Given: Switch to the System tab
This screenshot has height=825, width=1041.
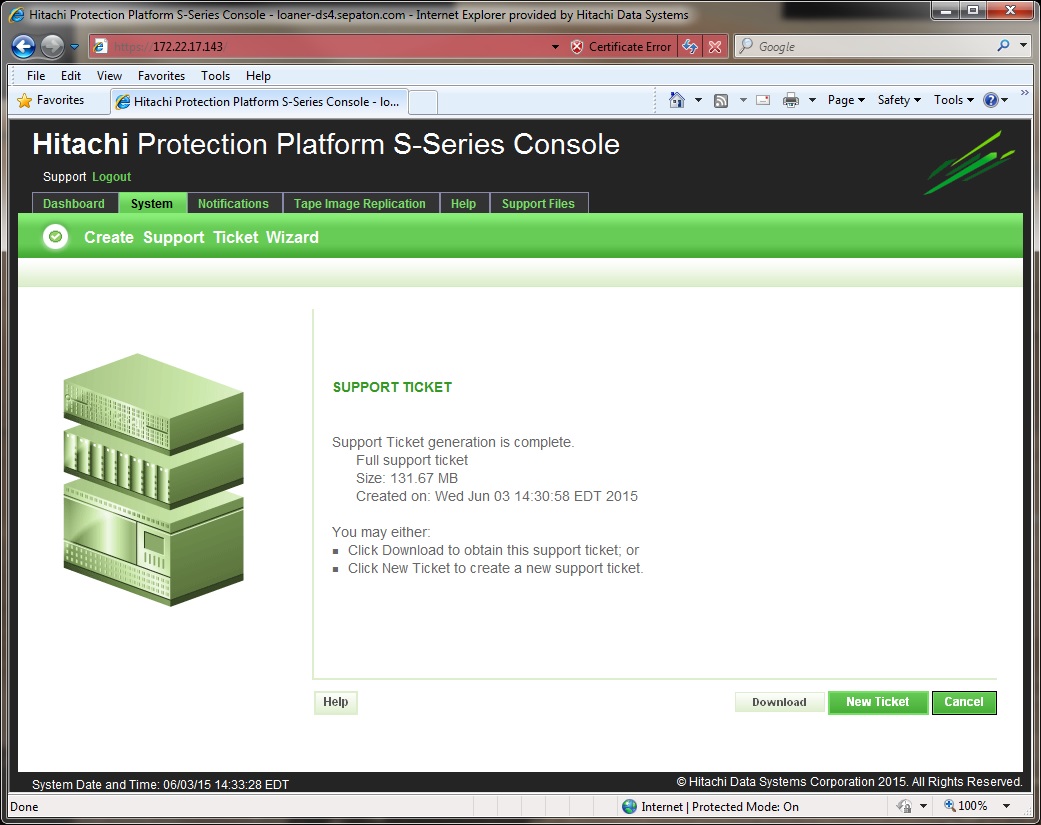Looking at the screenshot, I should tap(152, 204).
